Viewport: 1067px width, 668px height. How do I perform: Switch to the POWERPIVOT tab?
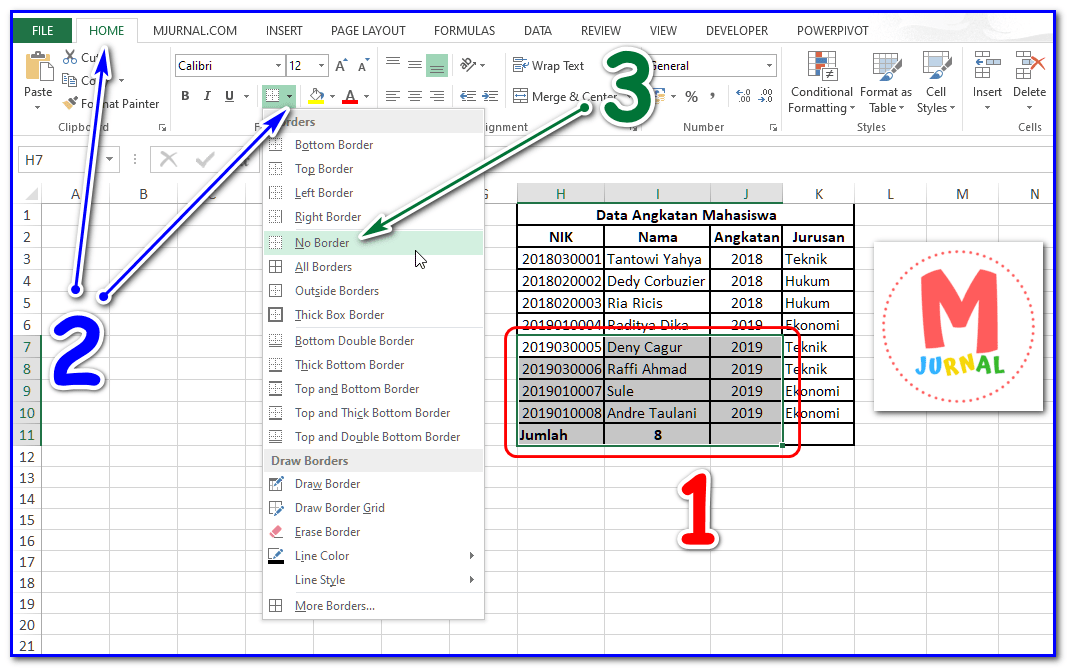pyautogui.click(x=832, y=31)
